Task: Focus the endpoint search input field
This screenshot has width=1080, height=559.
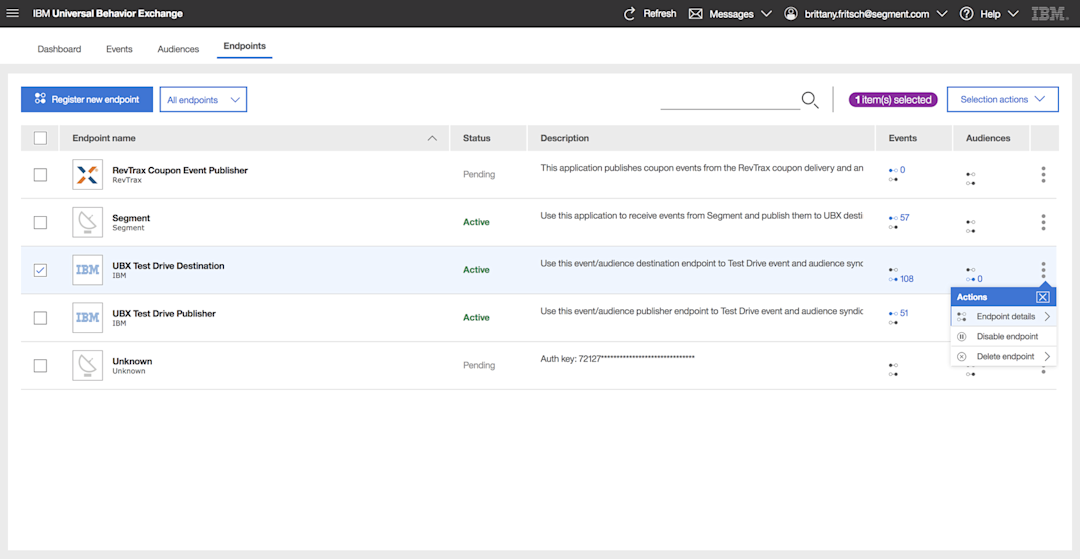Action: (x=730, y=99)
